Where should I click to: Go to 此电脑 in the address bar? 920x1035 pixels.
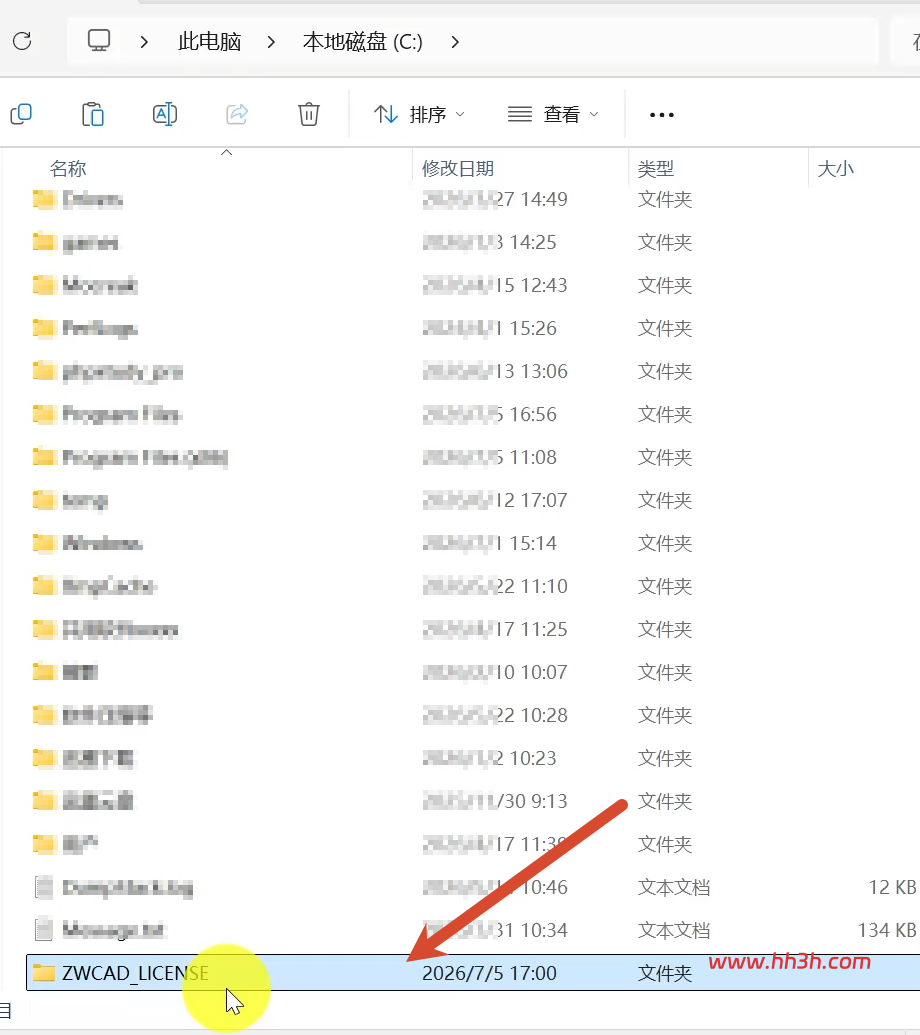(x=210, y=42)
